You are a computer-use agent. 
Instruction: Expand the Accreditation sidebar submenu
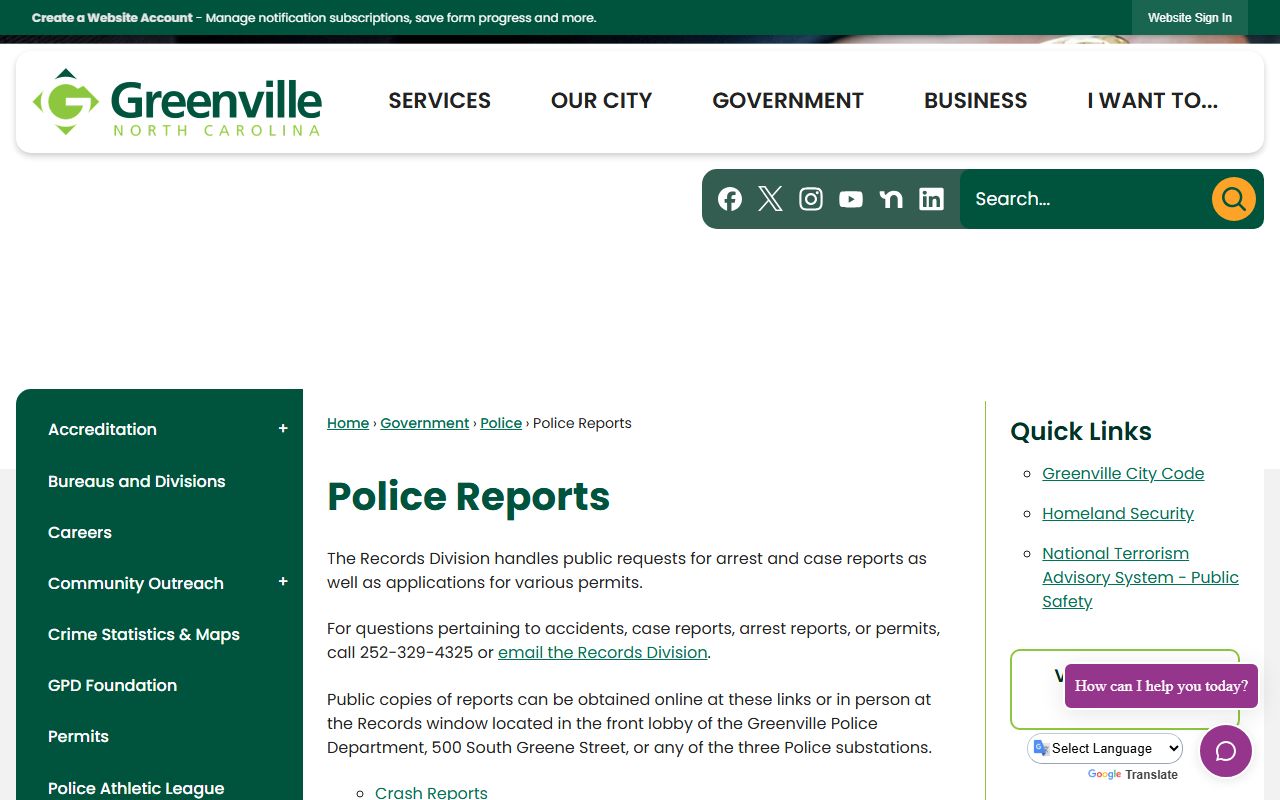tap(283, 429)
